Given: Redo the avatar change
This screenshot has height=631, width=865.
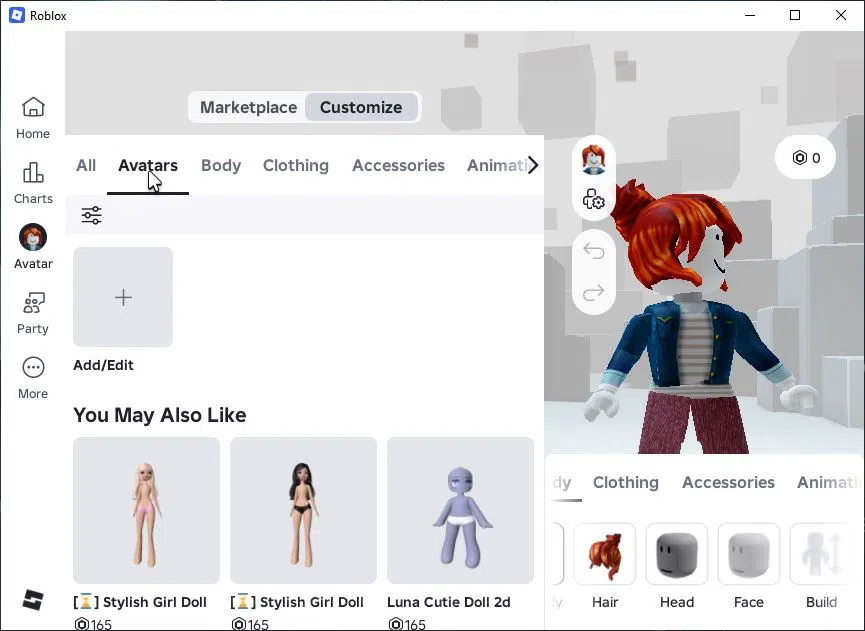Looking at the screenshot, I should click(x=594, y=292).
